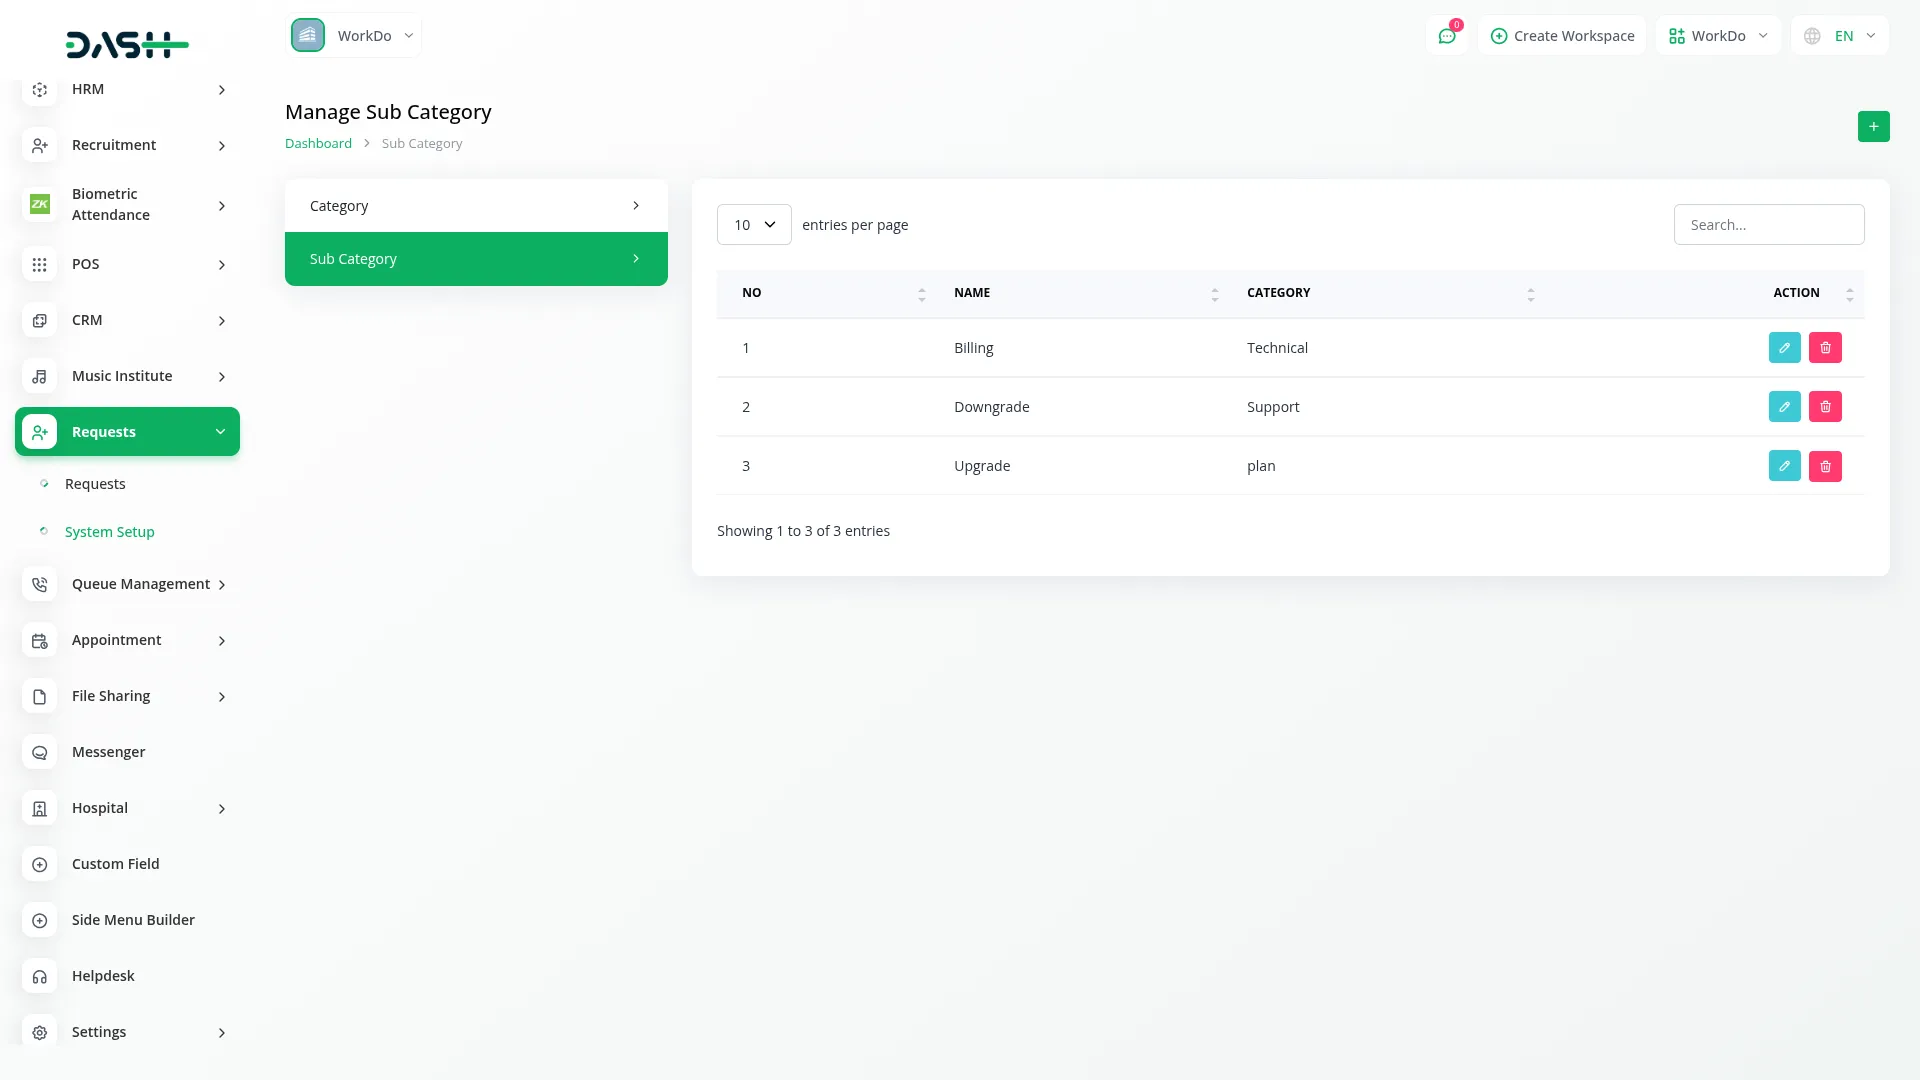Open System Setup submenu item

coord(109,532)
